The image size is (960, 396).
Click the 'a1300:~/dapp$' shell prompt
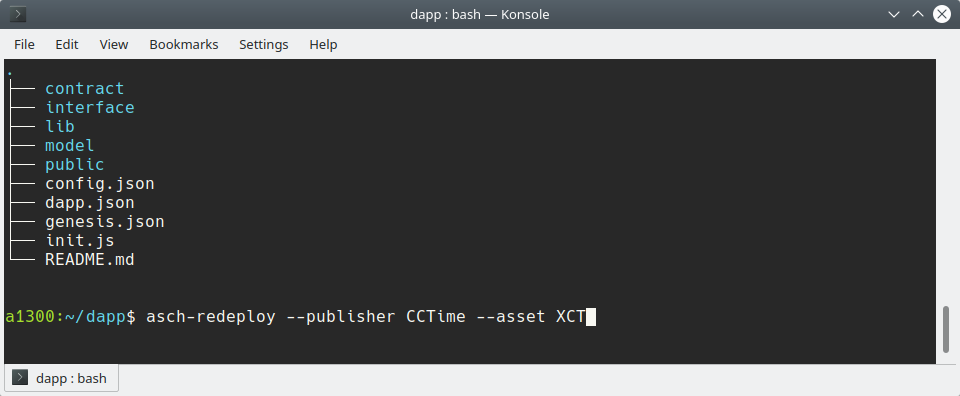(x=70, y=317)
